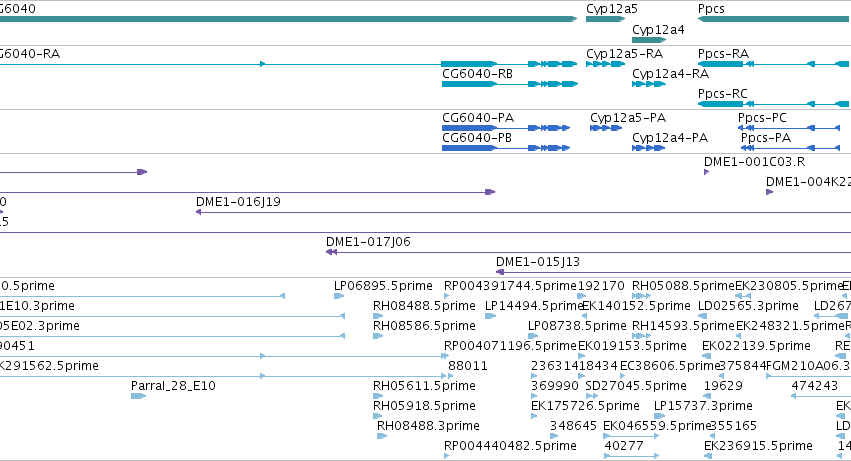Click the Cyp12a5-PA protein label
The image size is (851, 461).
pyautogui.click(x=628, y=118)
